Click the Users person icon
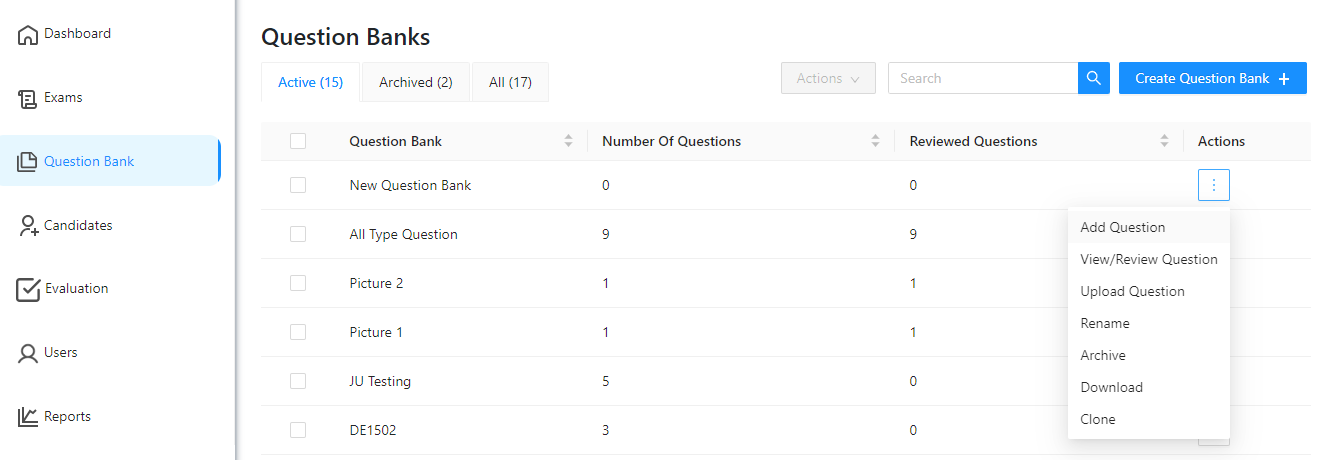 click(x=28, y=353)
